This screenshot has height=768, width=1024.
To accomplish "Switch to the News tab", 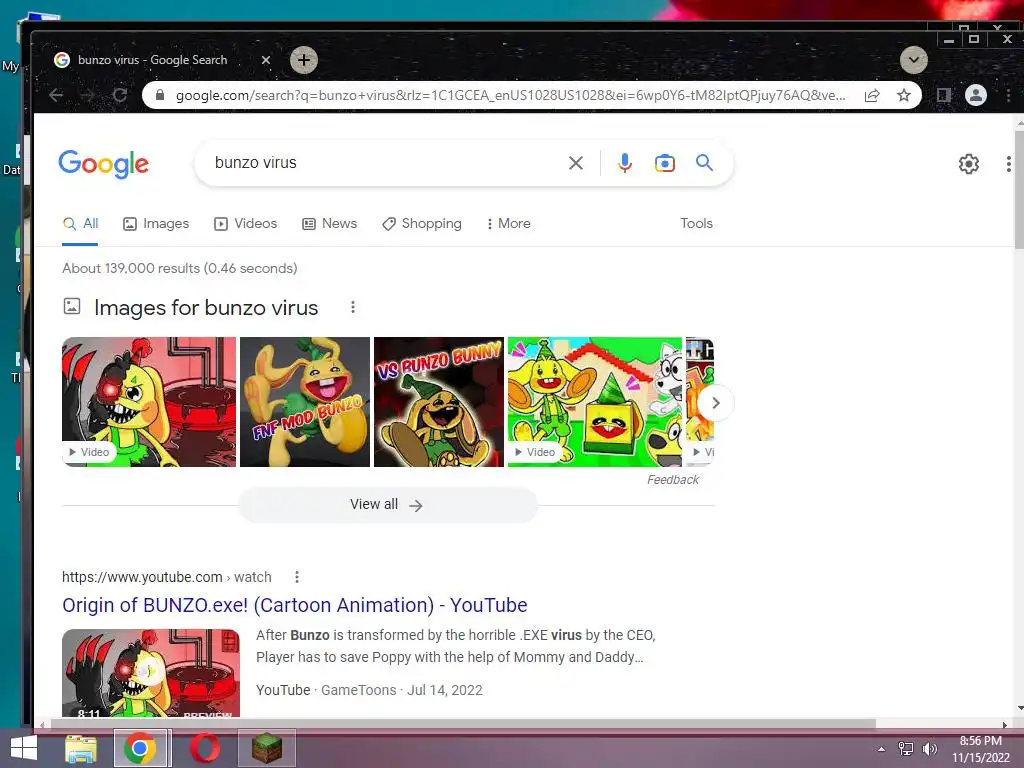I will [x=329, y=223].
